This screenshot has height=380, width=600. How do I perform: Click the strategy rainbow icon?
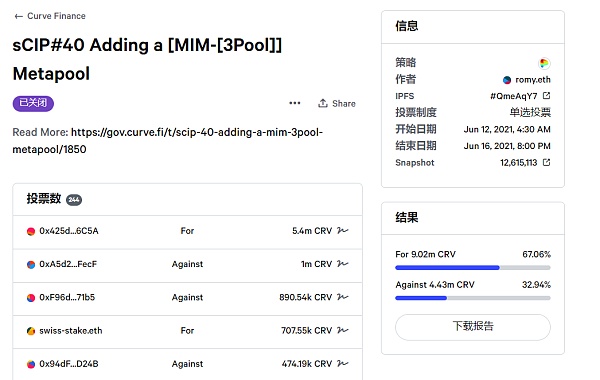coord(544,63)
